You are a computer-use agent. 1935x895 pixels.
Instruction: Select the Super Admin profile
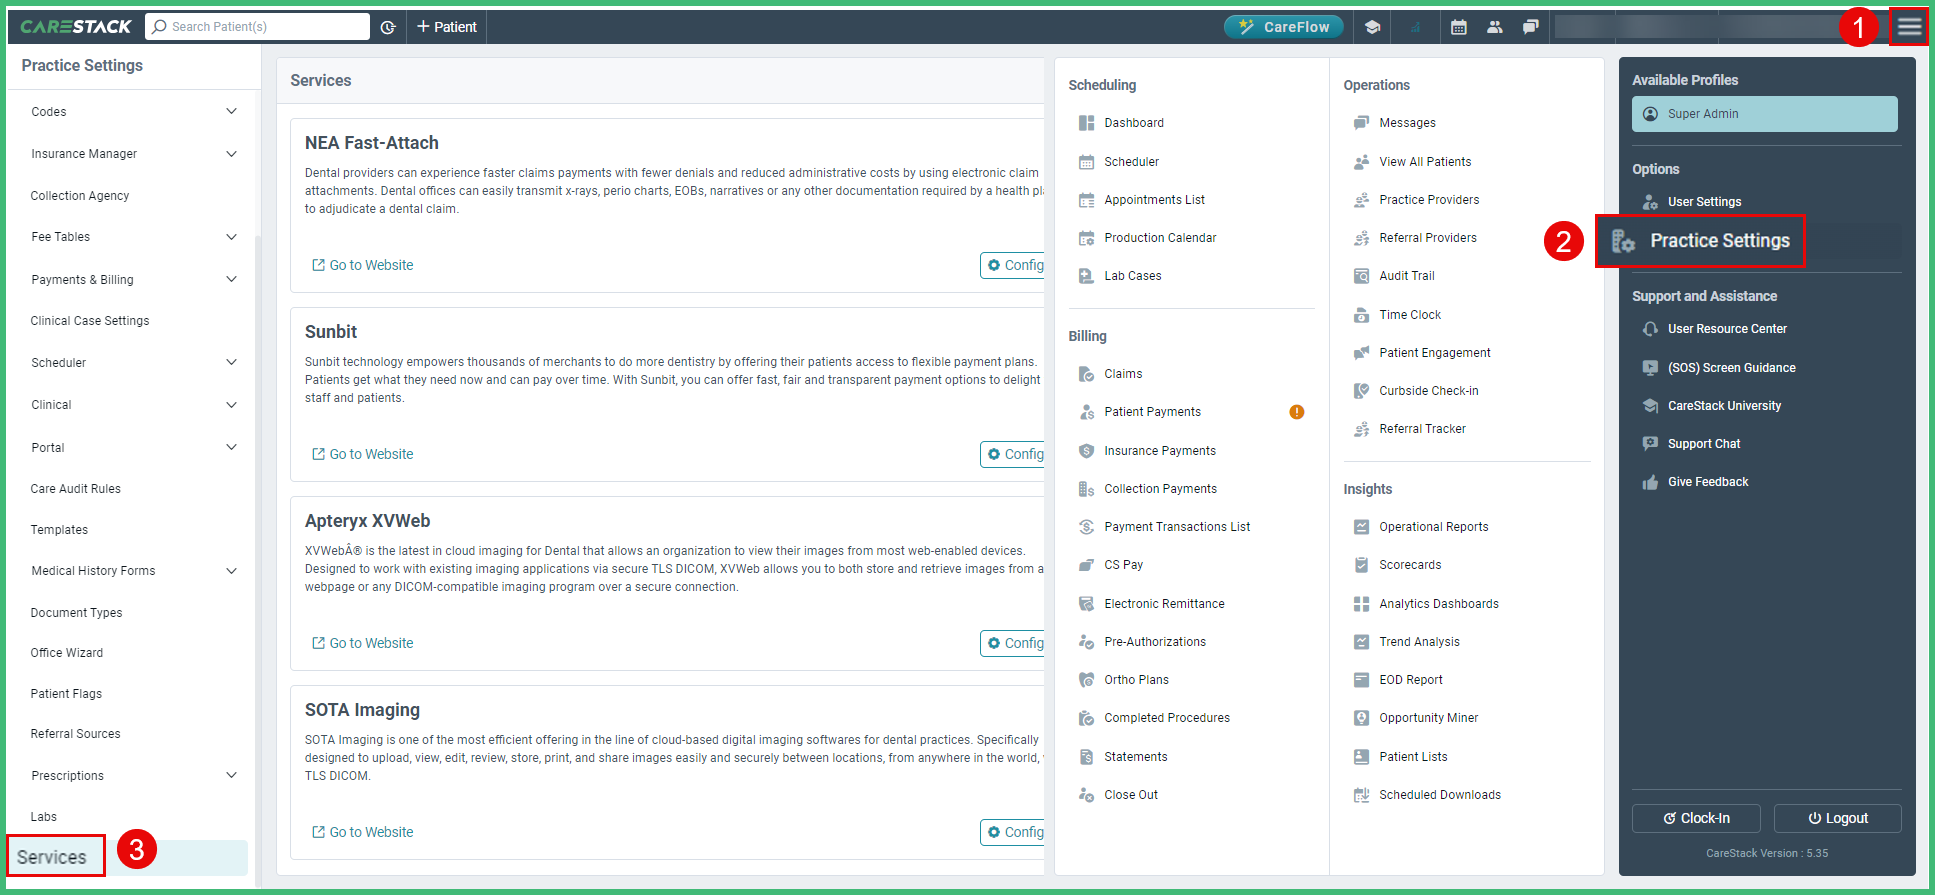tap(1764, 114)
